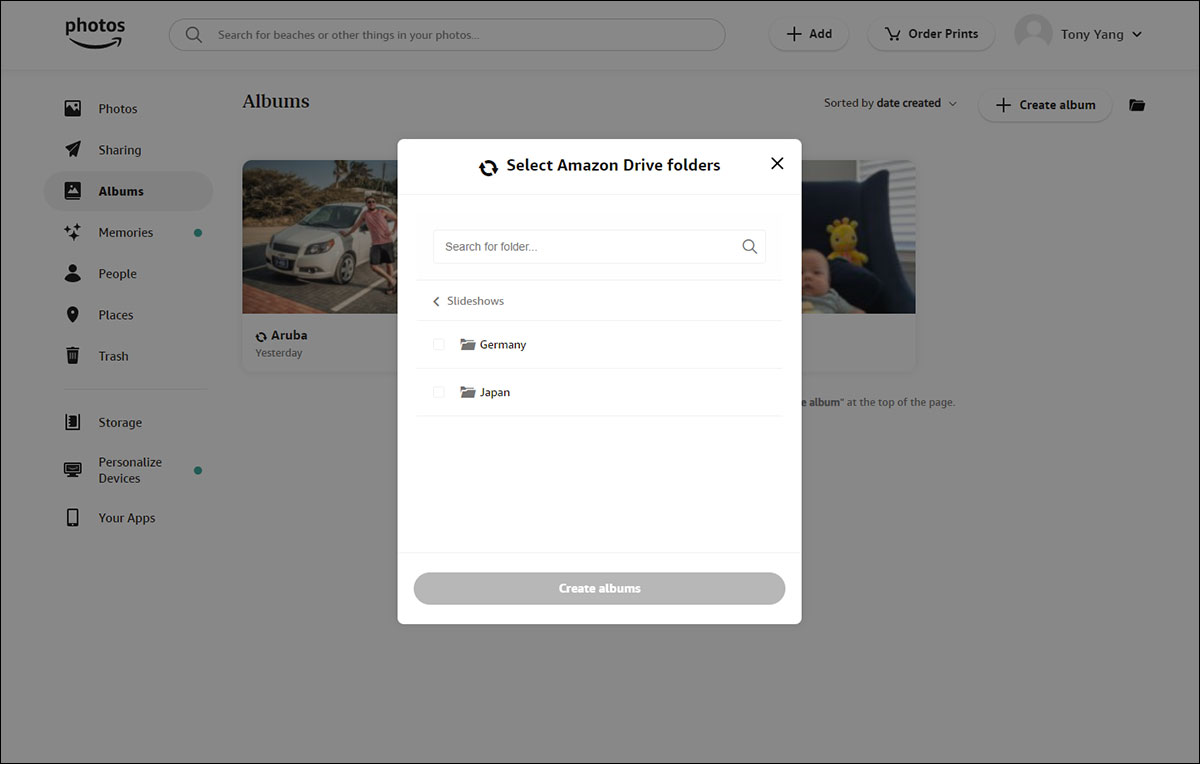The width and height of the screenshot is (1200, 764).
Task: Go back via the Slideshows chevron
Action: coord(436,301)
